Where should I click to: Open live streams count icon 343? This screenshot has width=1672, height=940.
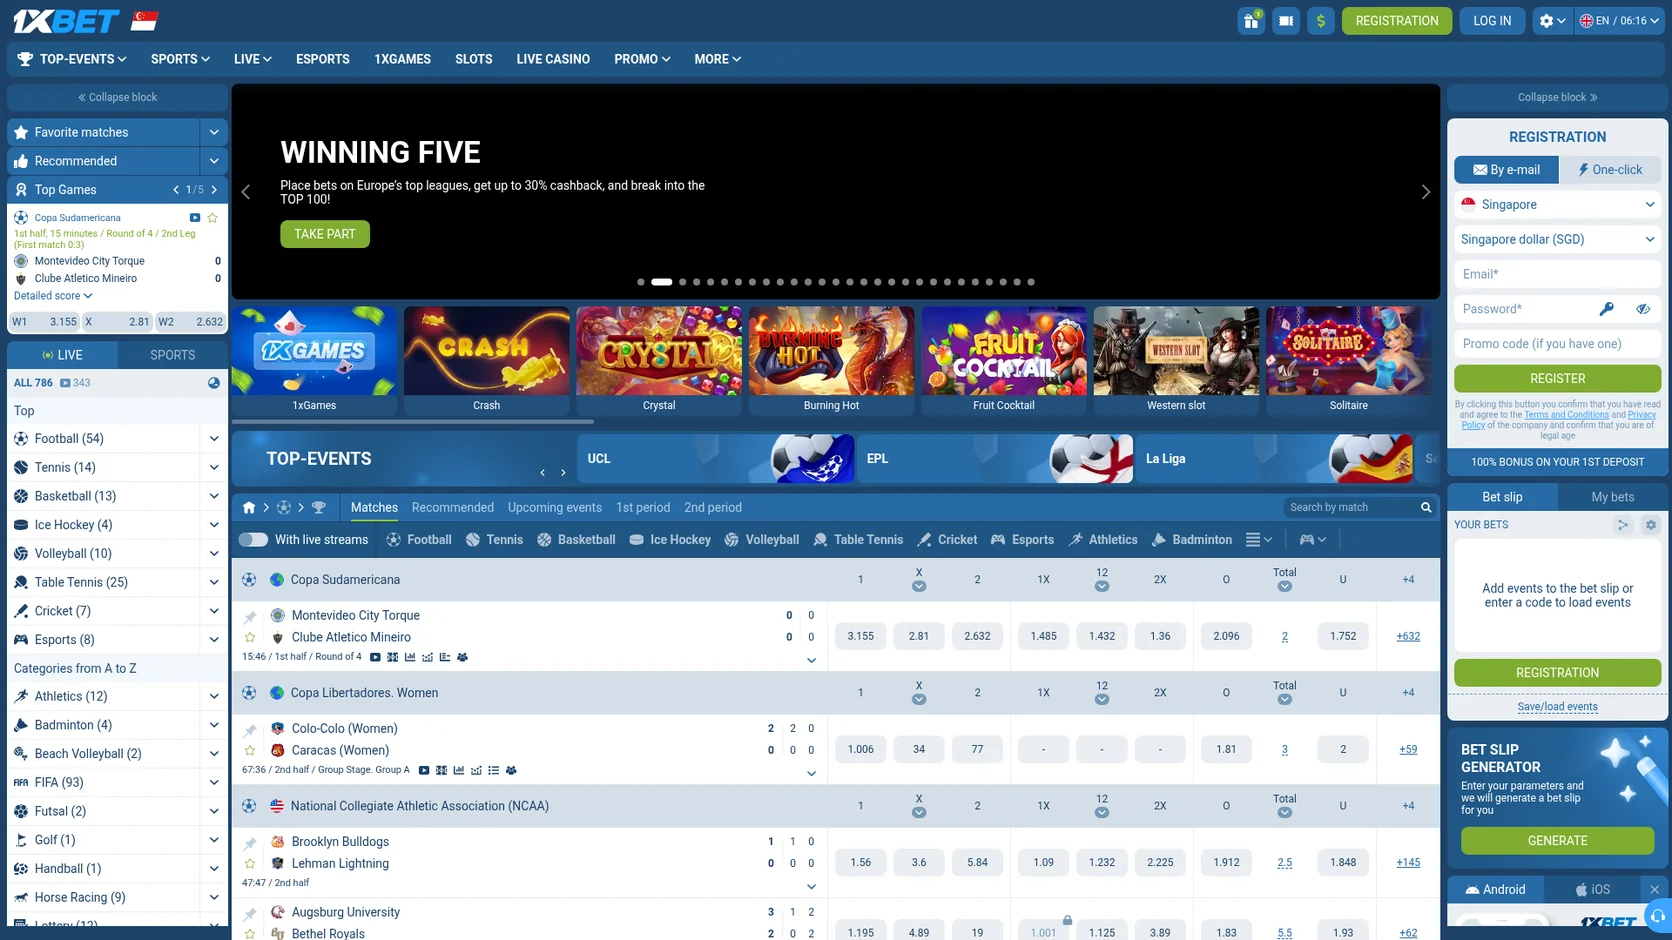[75, 383]
